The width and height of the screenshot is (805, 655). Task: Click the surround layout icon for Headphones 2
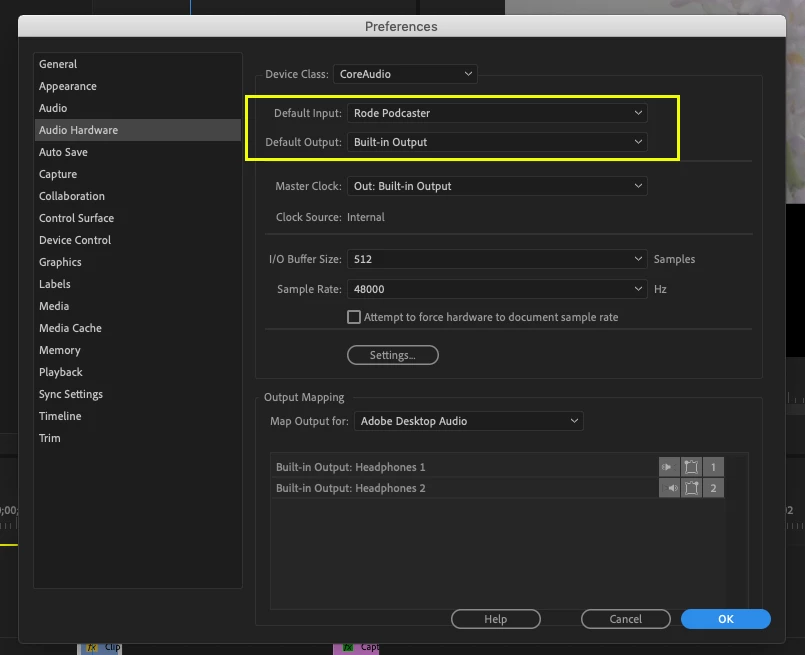click(x=691, y=488)
